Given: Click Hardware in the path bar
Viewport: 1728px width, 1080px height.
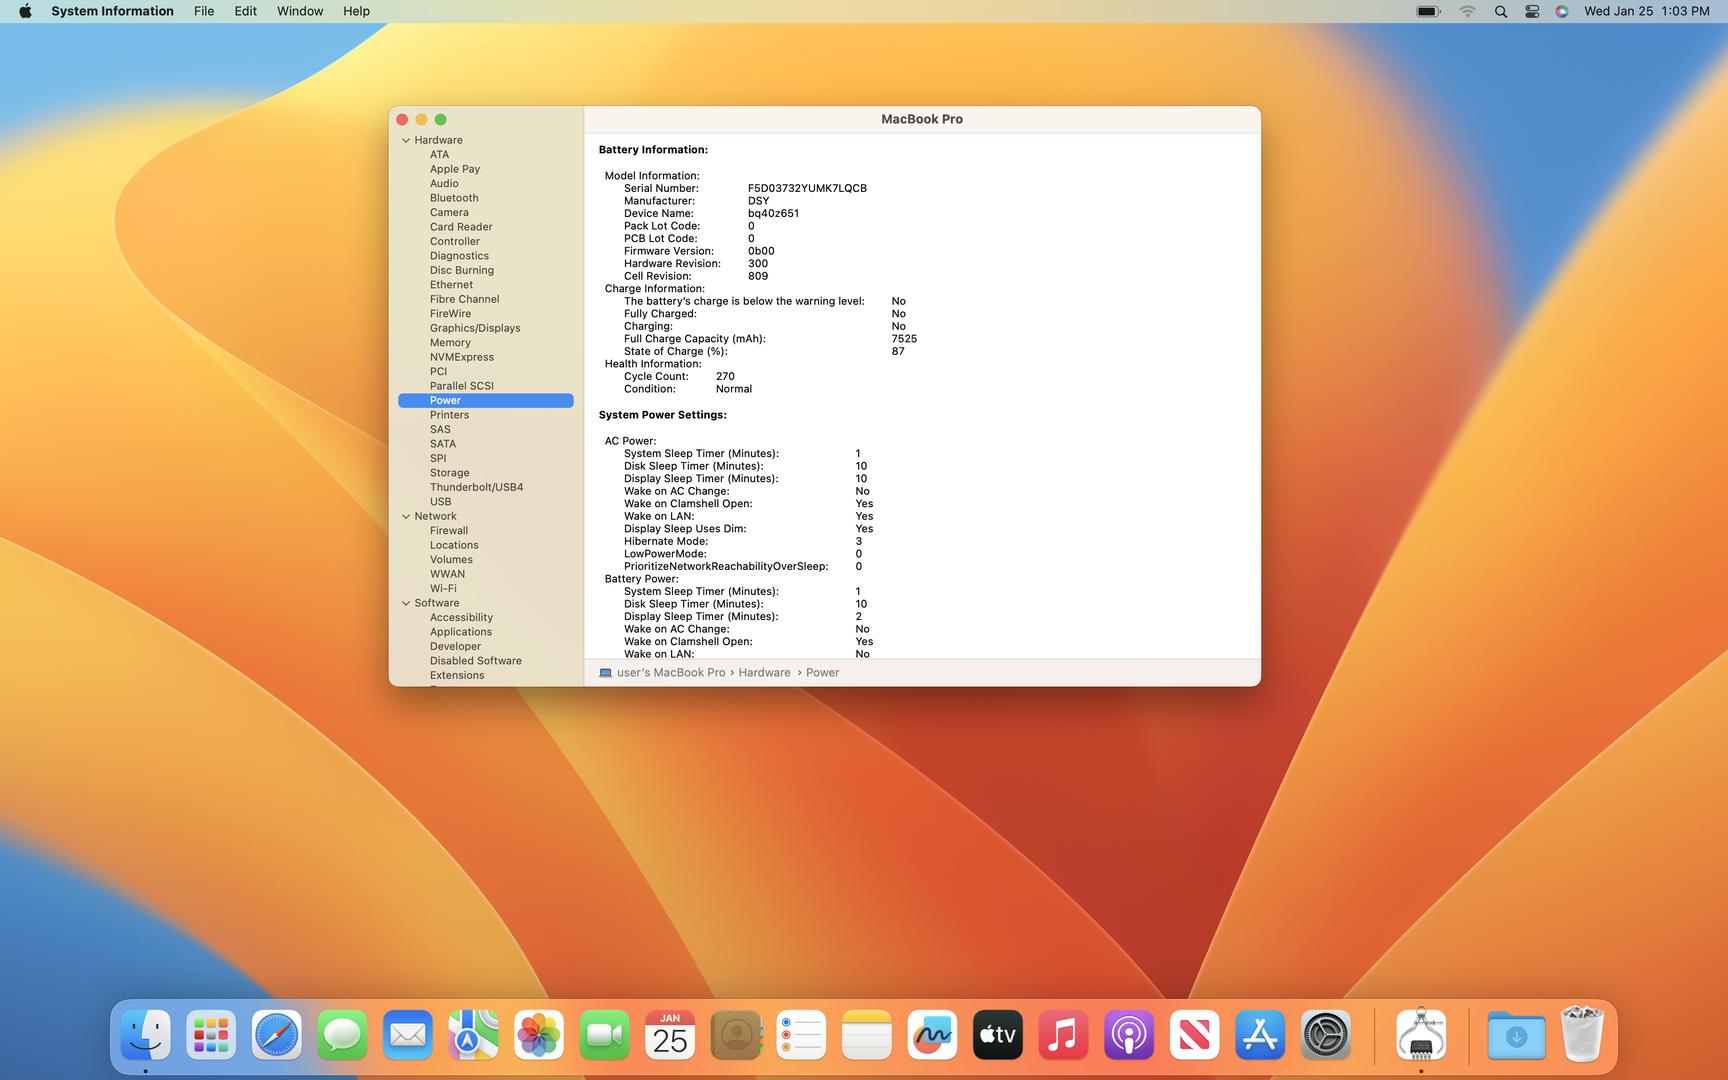Looking at the screenshot, I should coord(764,672).
